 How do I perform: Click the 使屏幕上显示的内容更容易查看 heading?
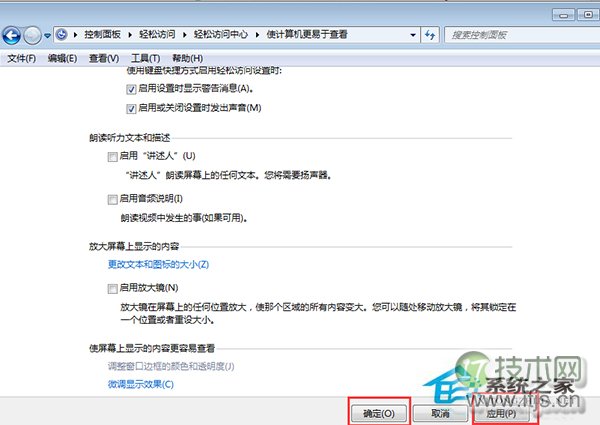(152, 348)
